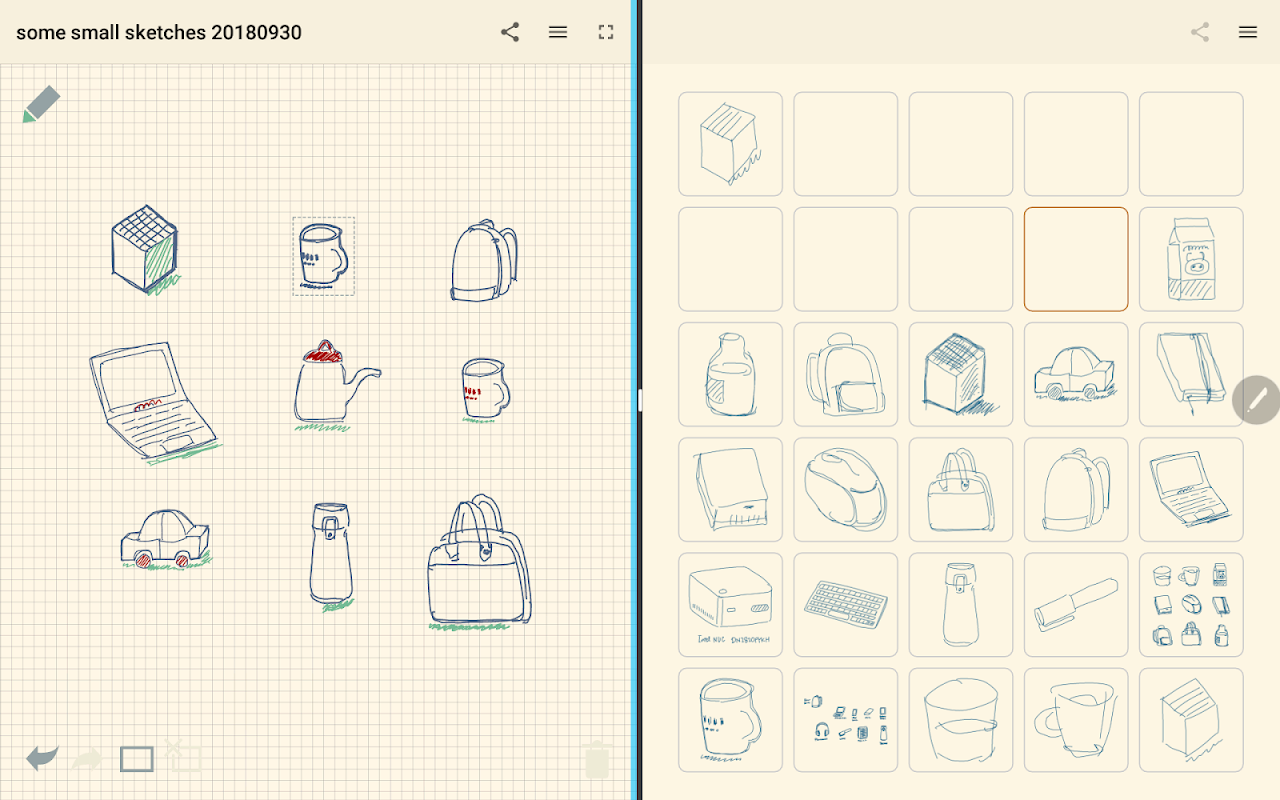Click the paste selection icon
The height and width of the screenshot is (800, 1280).
(183, 757)
